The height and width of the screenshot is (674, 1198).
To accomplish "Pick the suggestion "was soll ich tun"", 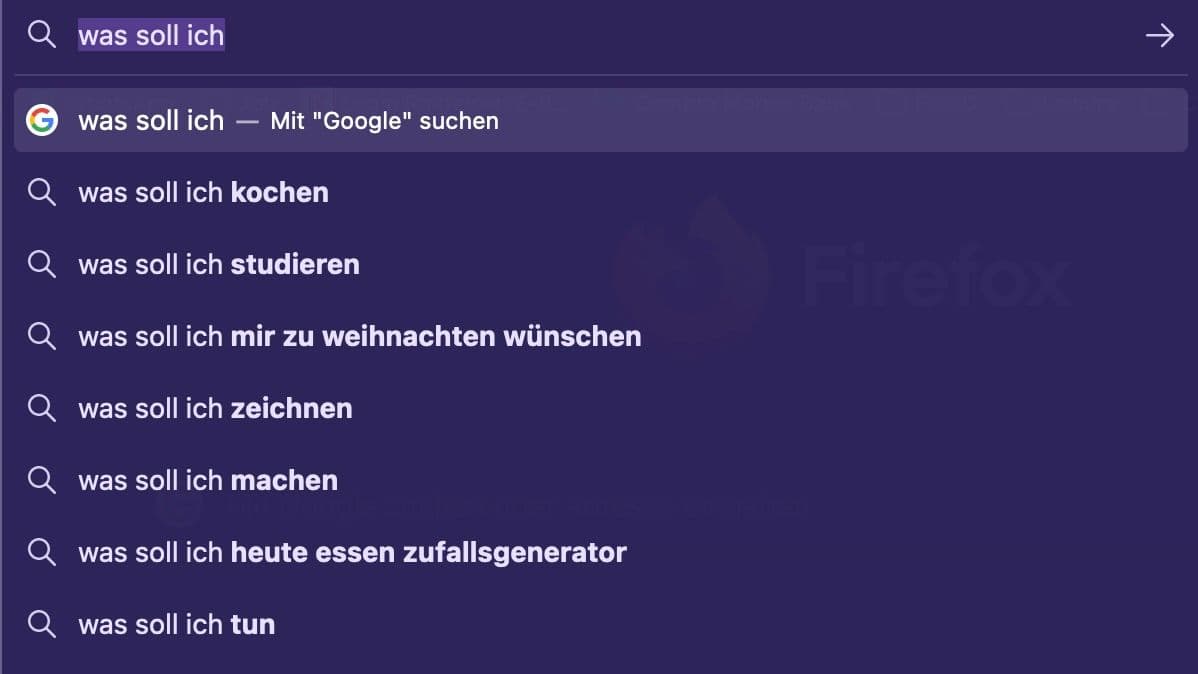I will pos(176,624).
